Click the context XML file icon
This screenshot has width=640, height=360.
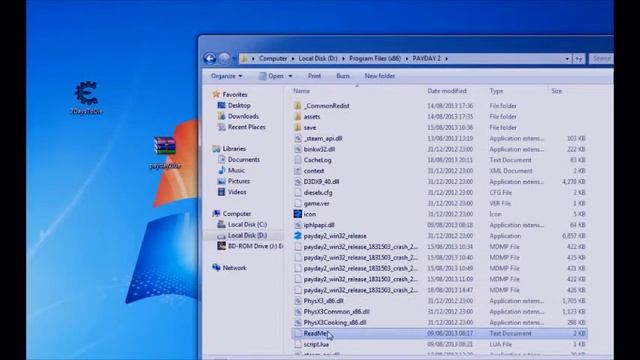click(298, 171)
